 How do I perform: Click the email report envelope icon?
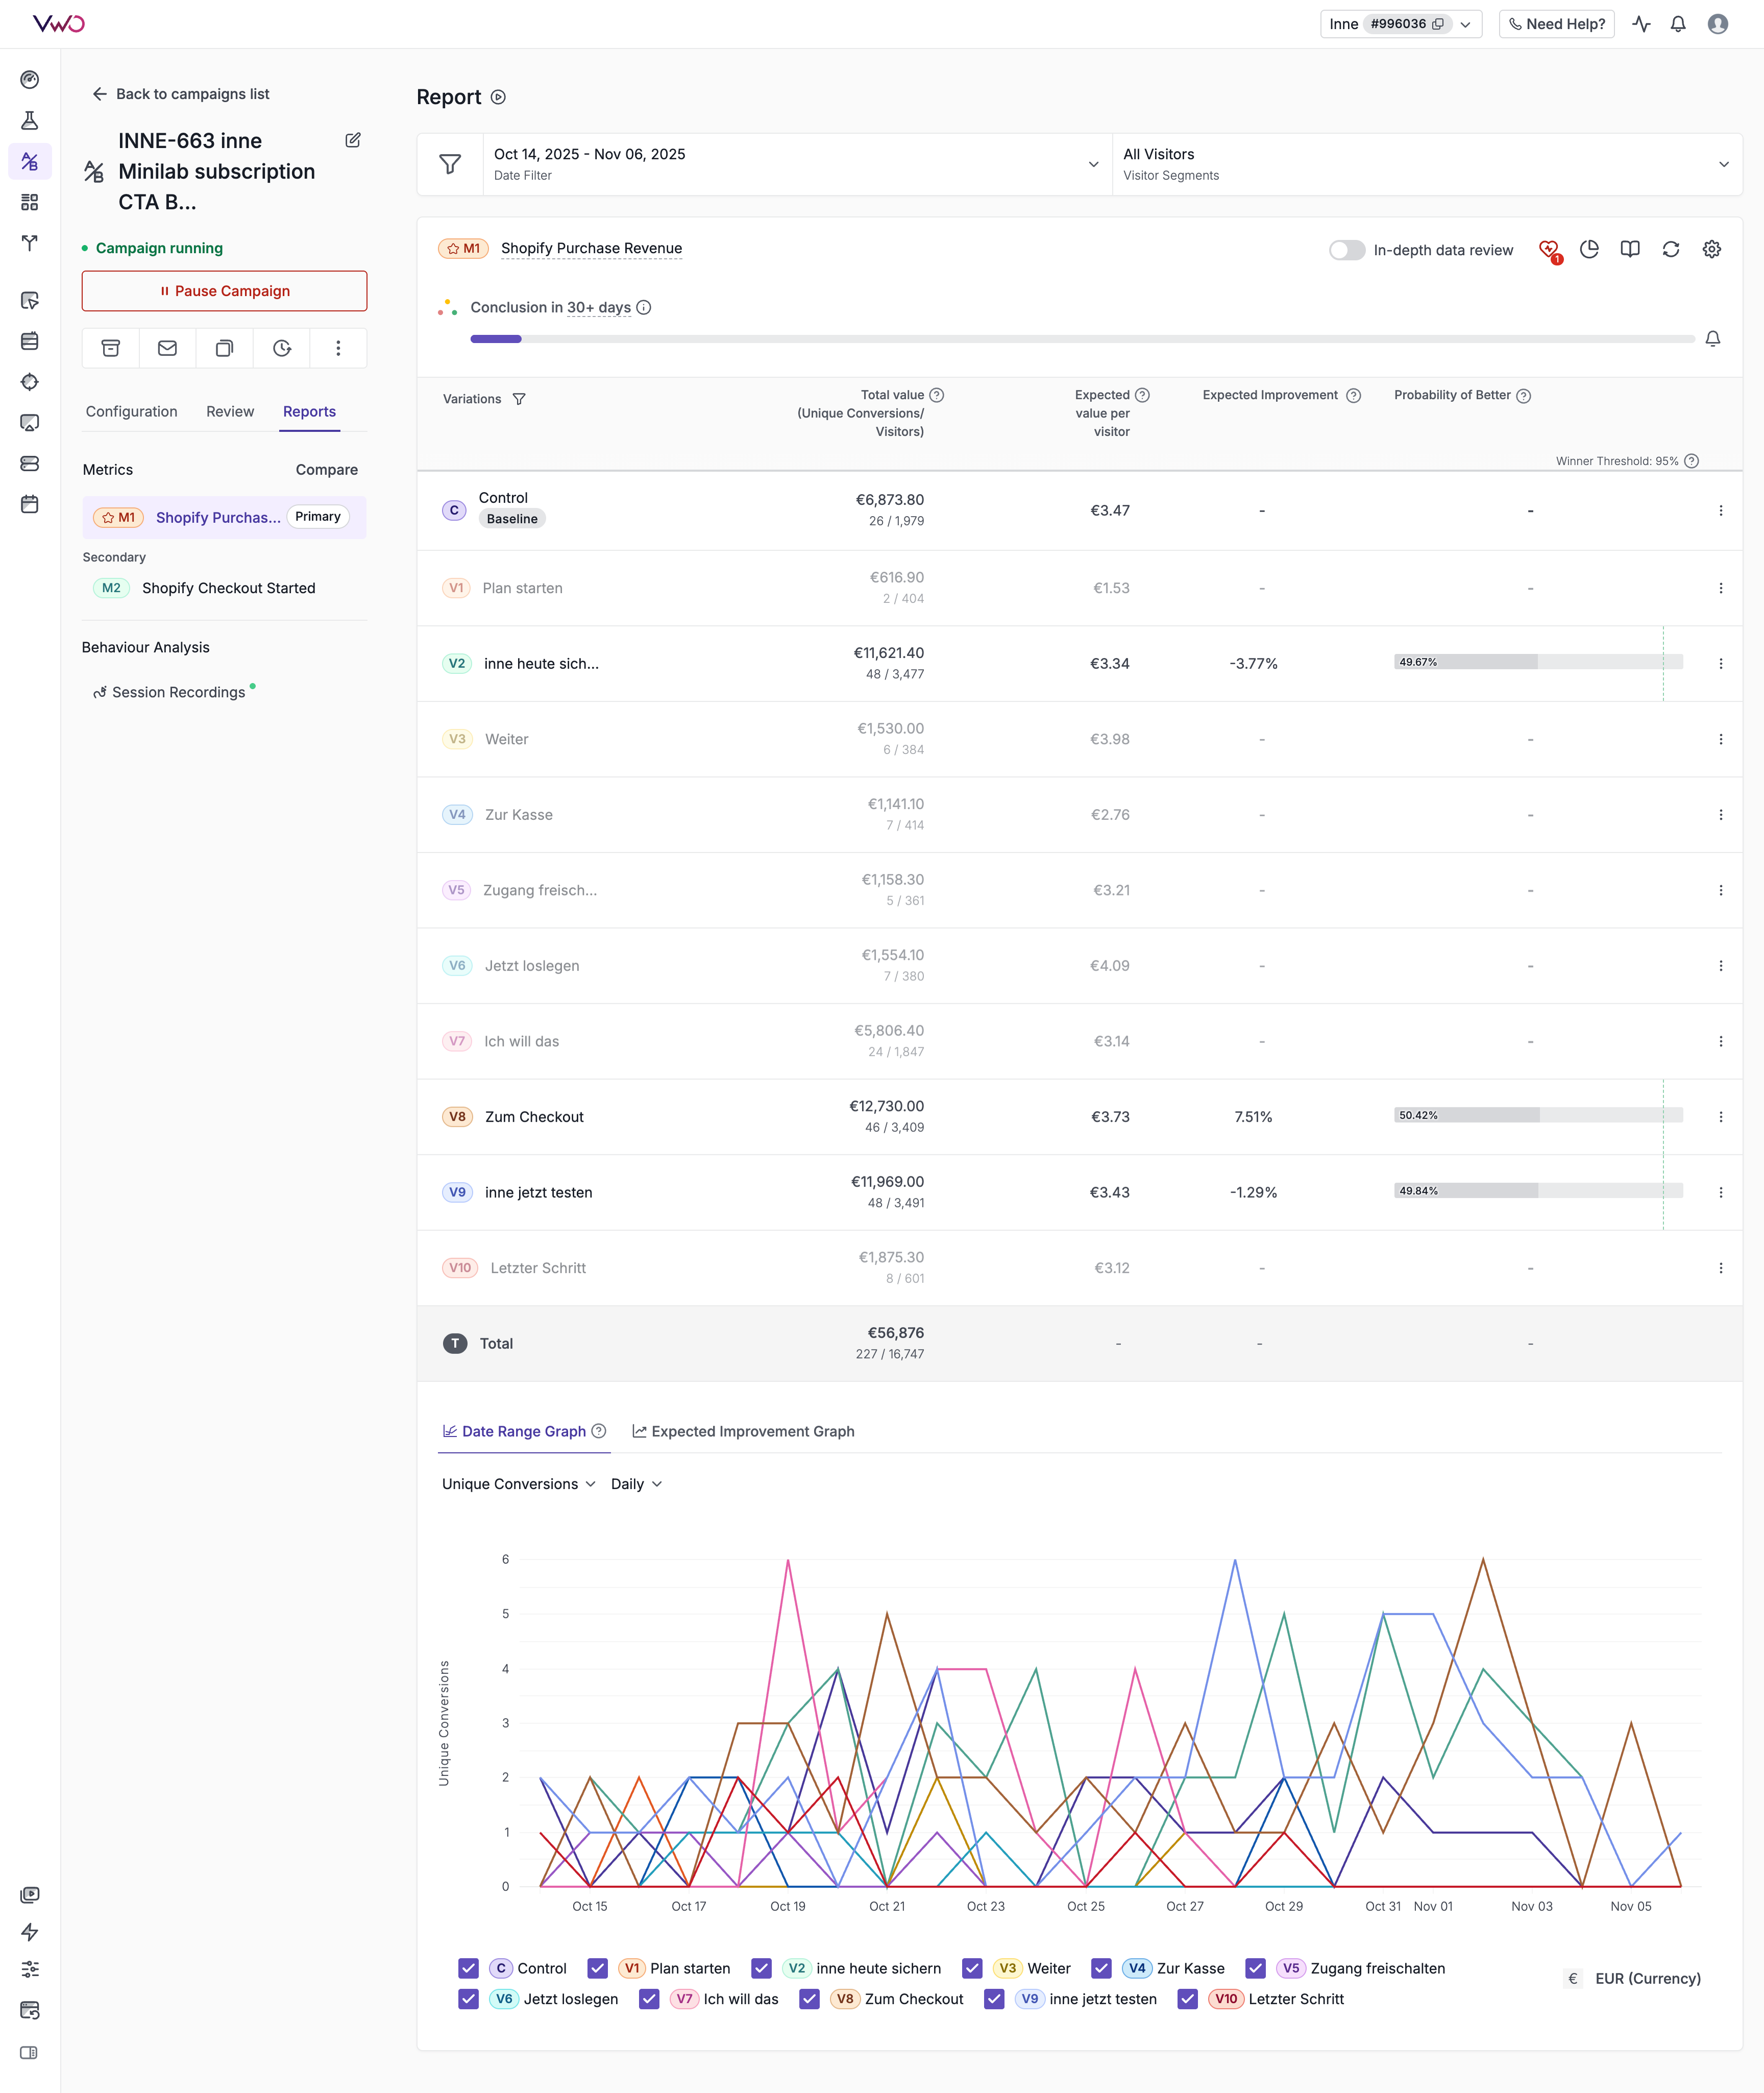[167, 348]
